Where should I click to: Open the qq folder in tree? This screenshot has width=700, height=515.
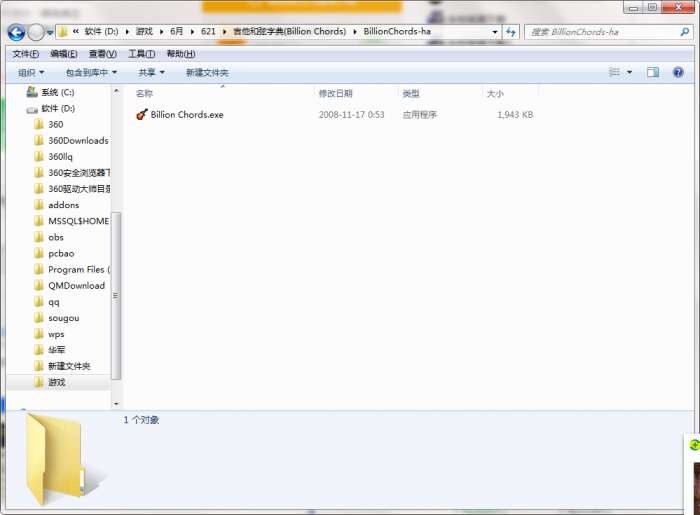point(54,302)
